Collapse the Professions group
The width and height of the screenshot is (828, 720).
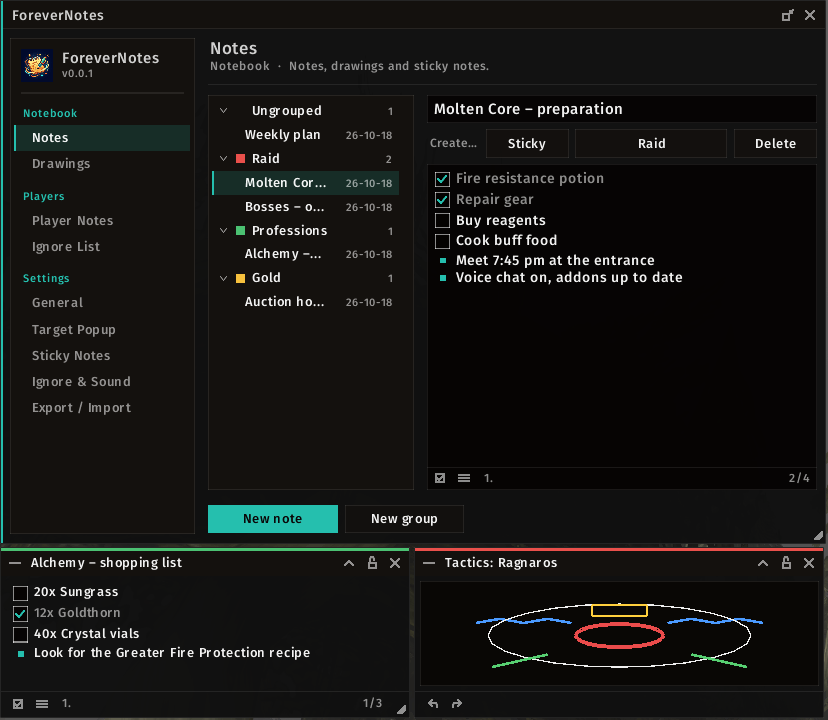coord(223,230)
